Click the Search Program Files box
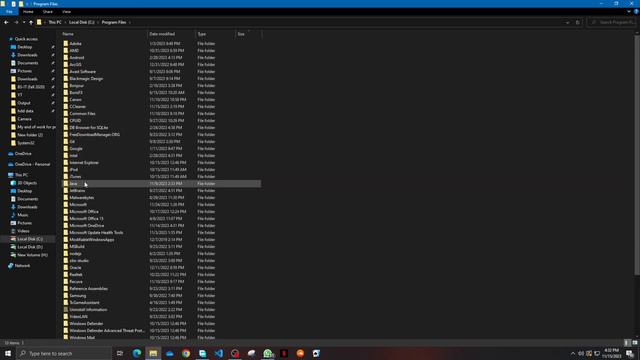 [612, 22]
